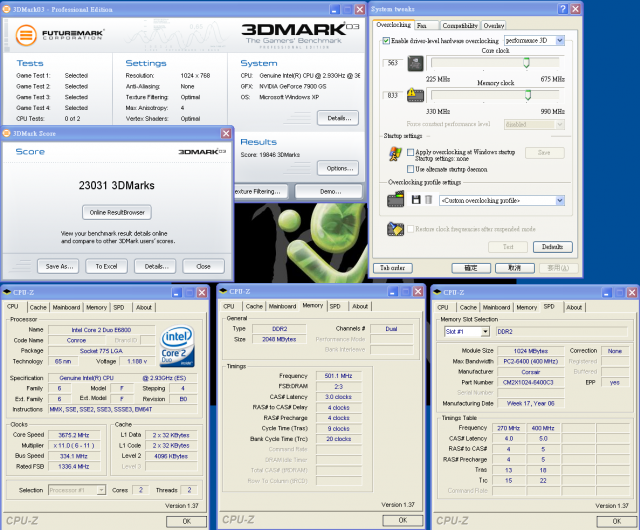Click the restore clock frequencies brush icon
640x530 pixels.
(x=395, y=229)
